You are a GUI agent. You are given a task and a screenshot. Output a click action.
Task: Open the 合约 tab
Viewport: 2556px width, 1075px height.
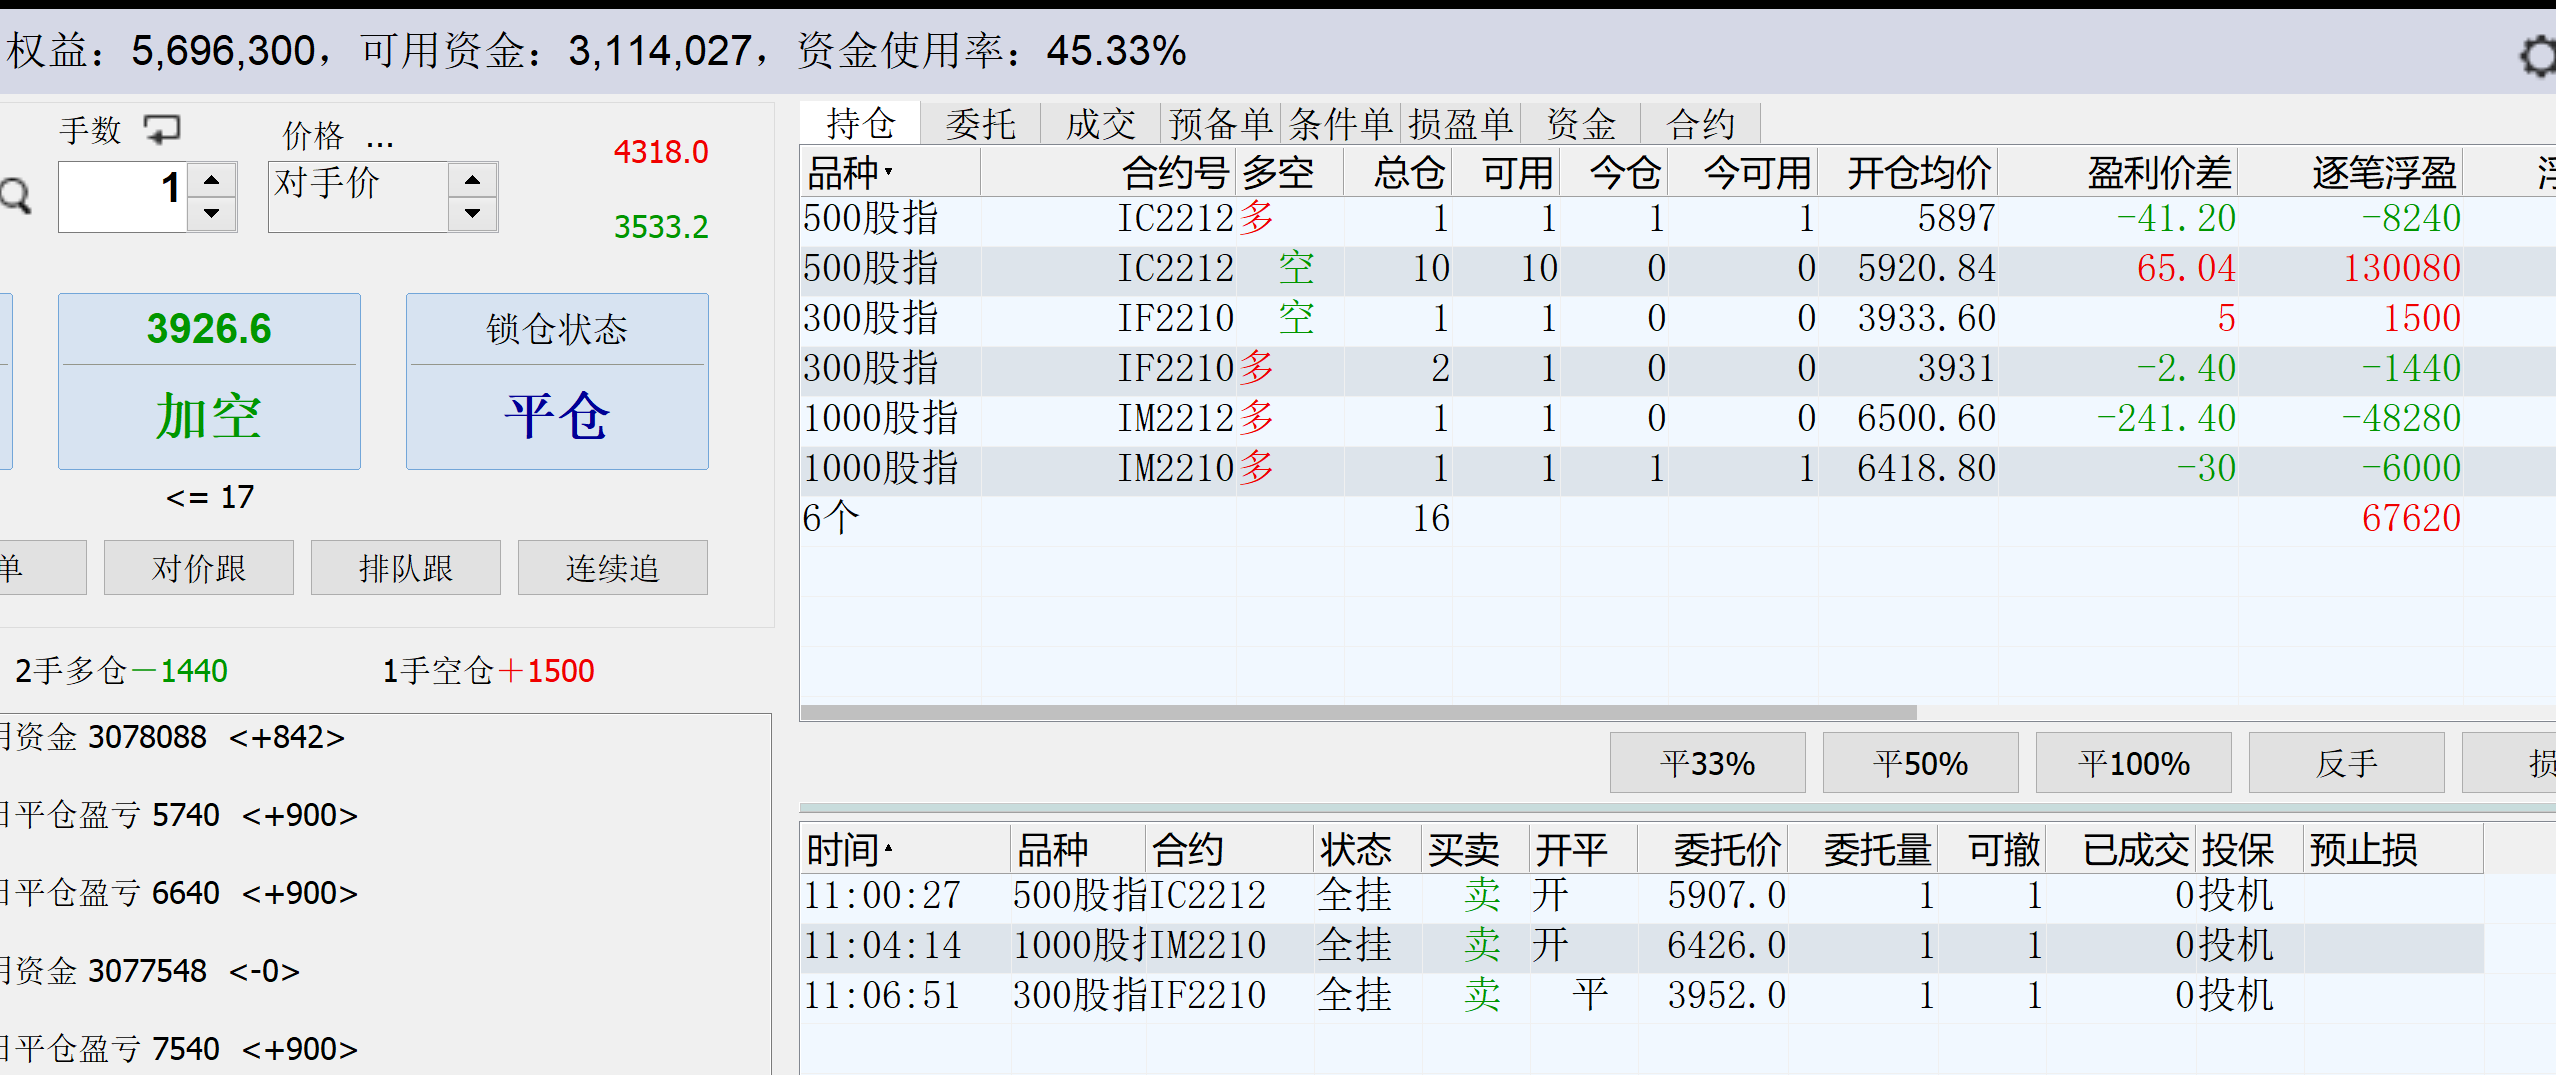pos(1701,124)
